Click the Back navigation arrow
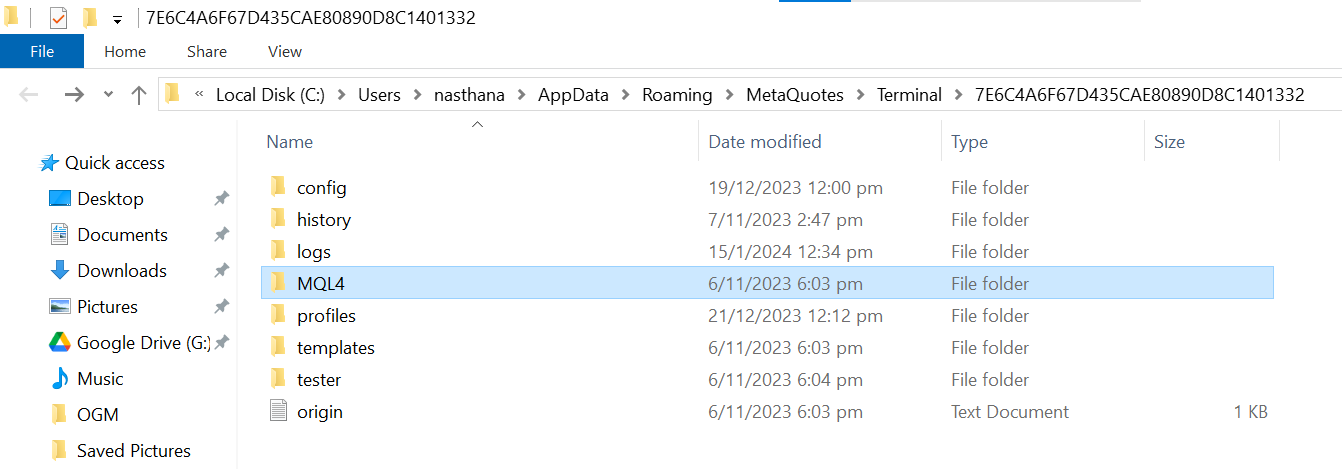 (x=29, y=95)
